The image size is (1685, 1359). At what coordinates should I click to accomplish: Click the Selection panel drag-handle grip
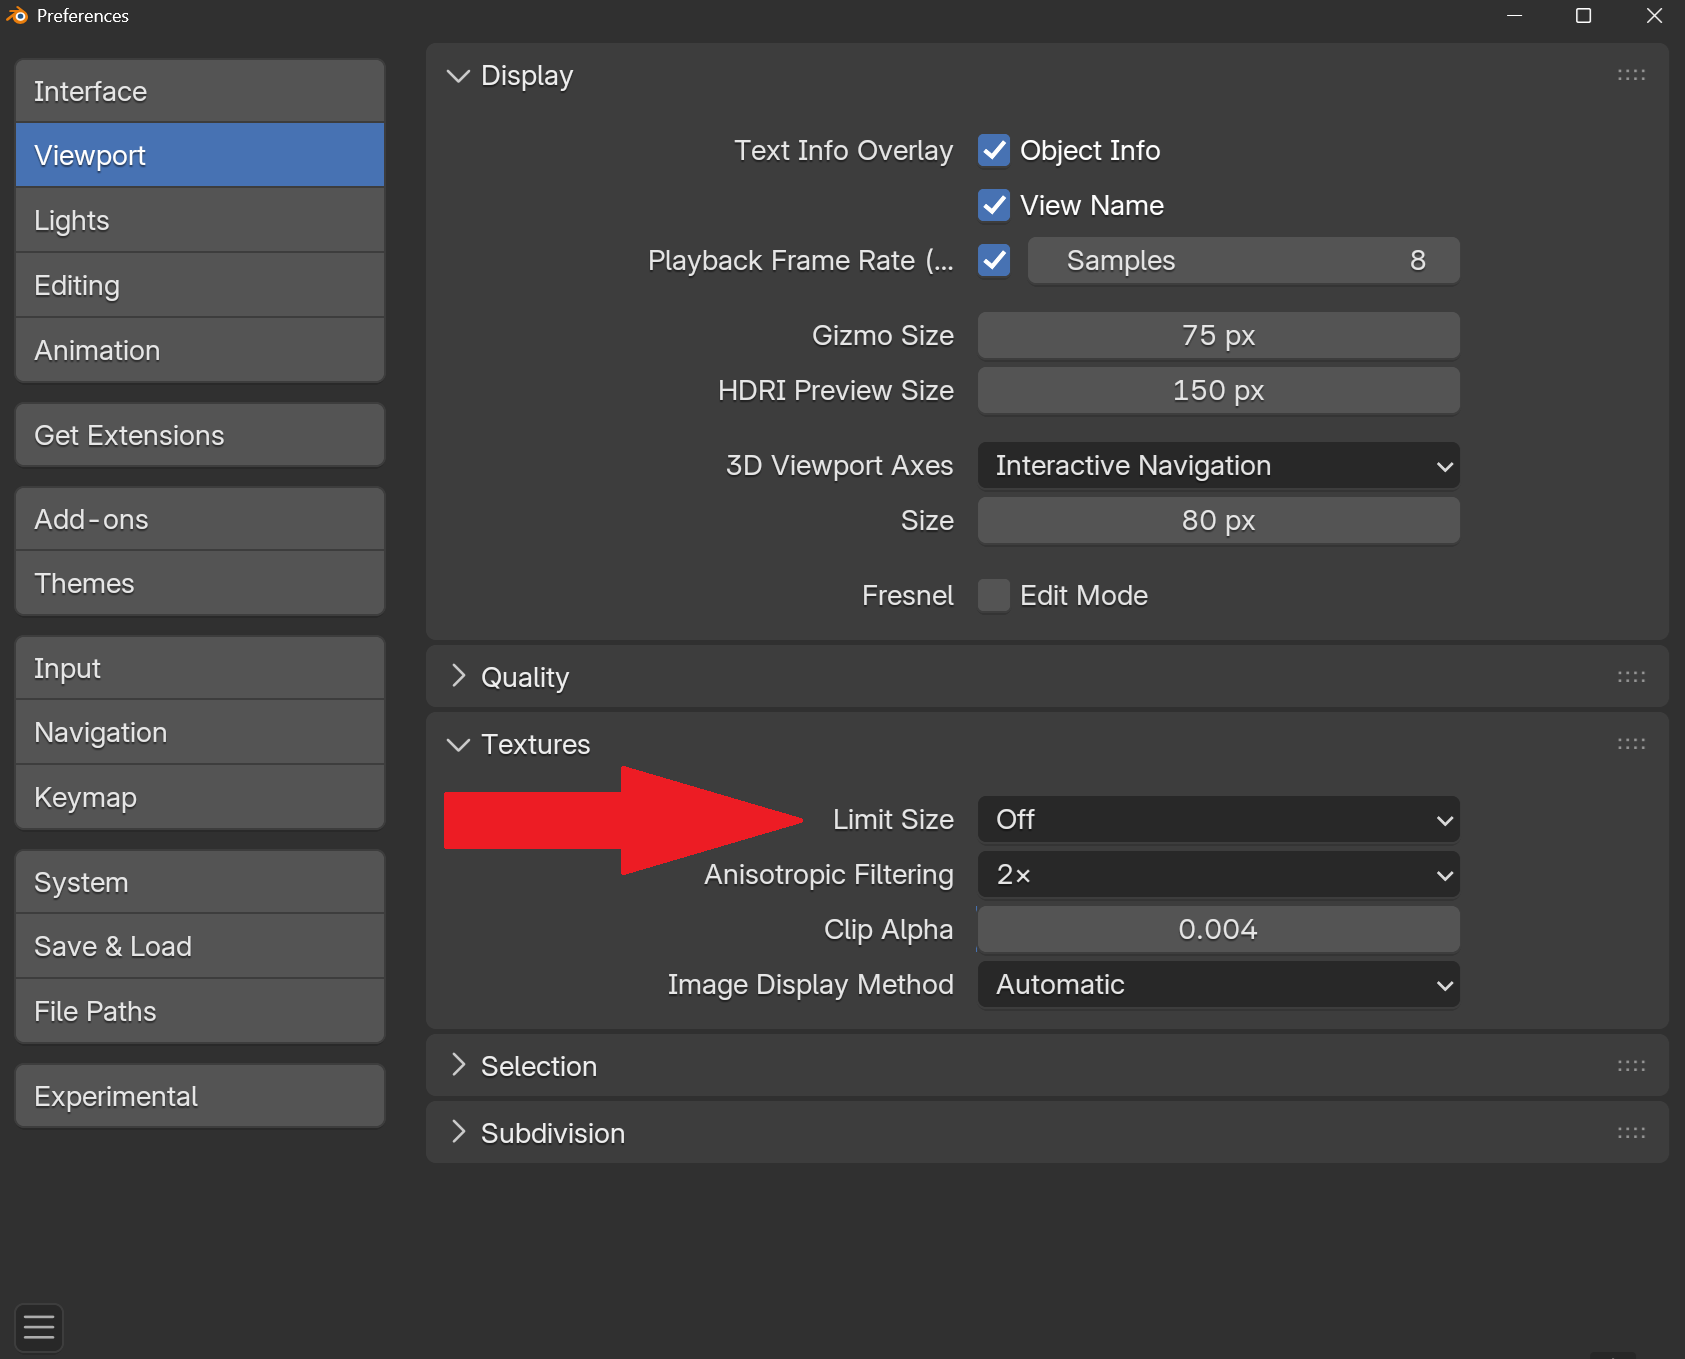pos(1631,1066)
